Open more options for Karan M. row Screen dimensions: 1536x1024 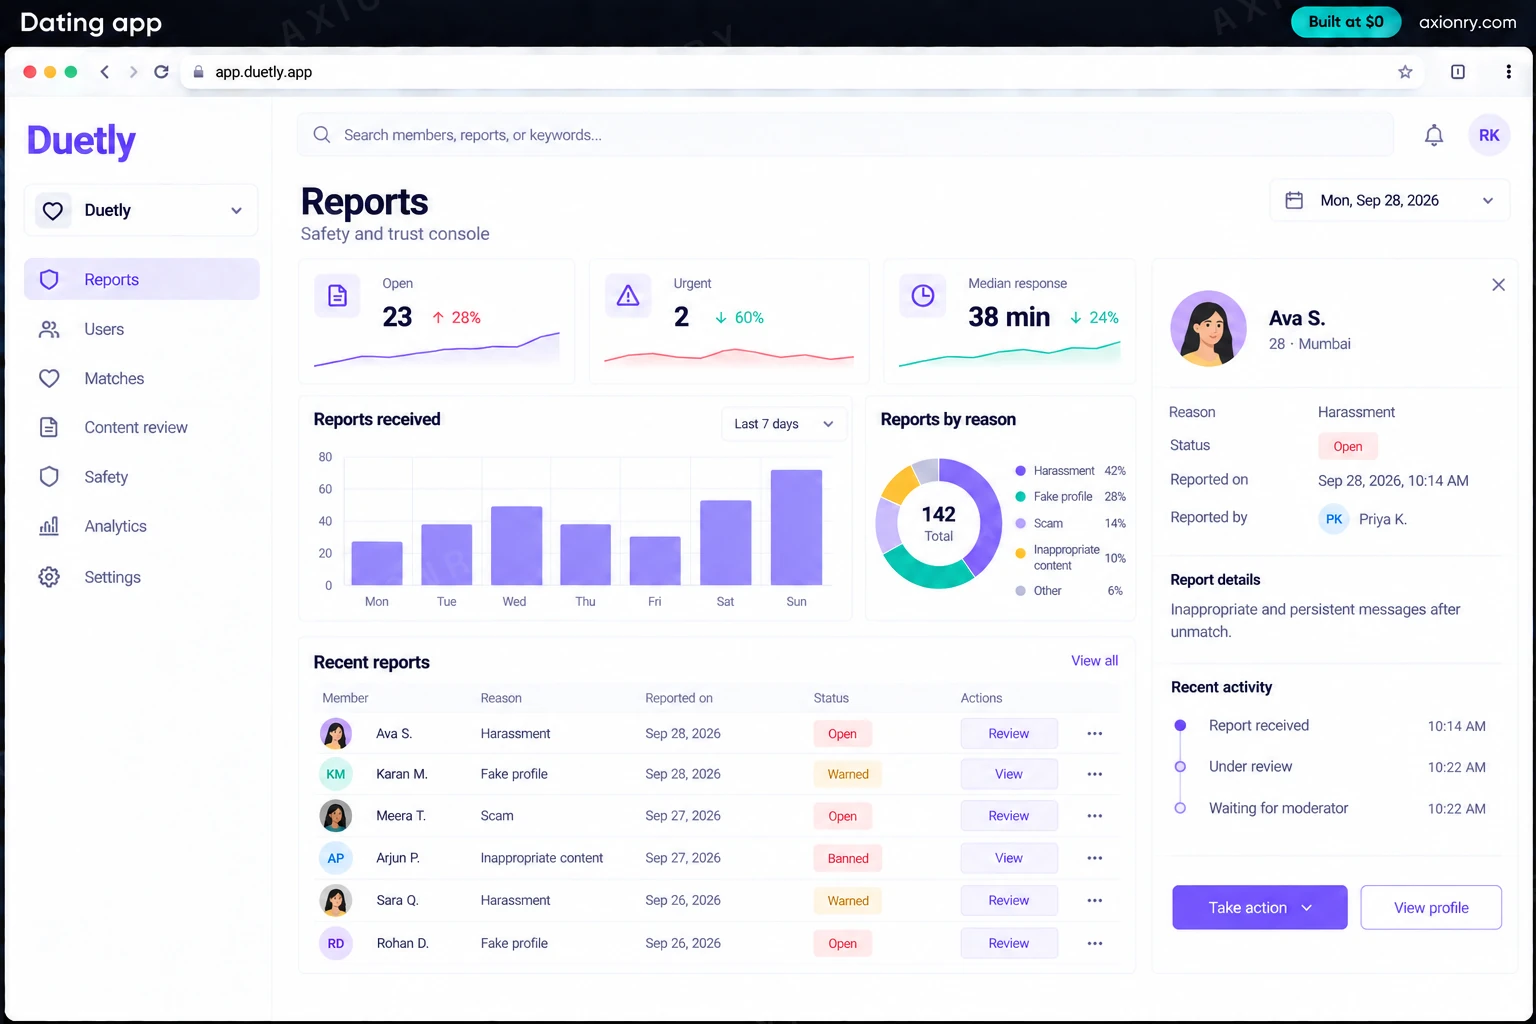coord(1095,774)
